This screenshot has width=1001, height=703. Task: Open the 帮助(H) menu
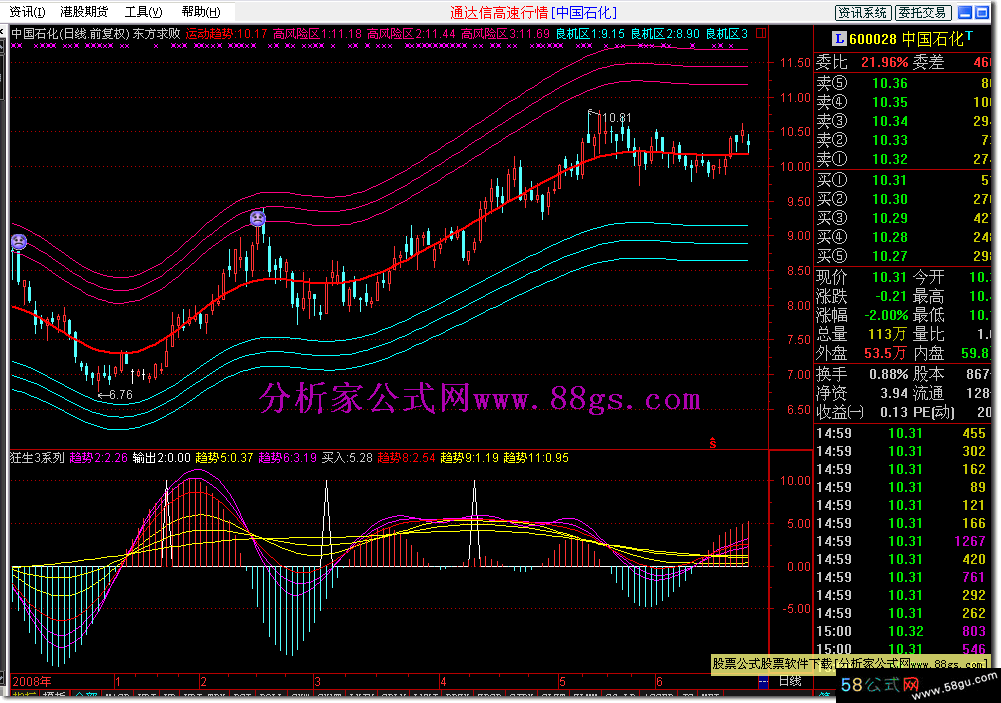[200, 11]
